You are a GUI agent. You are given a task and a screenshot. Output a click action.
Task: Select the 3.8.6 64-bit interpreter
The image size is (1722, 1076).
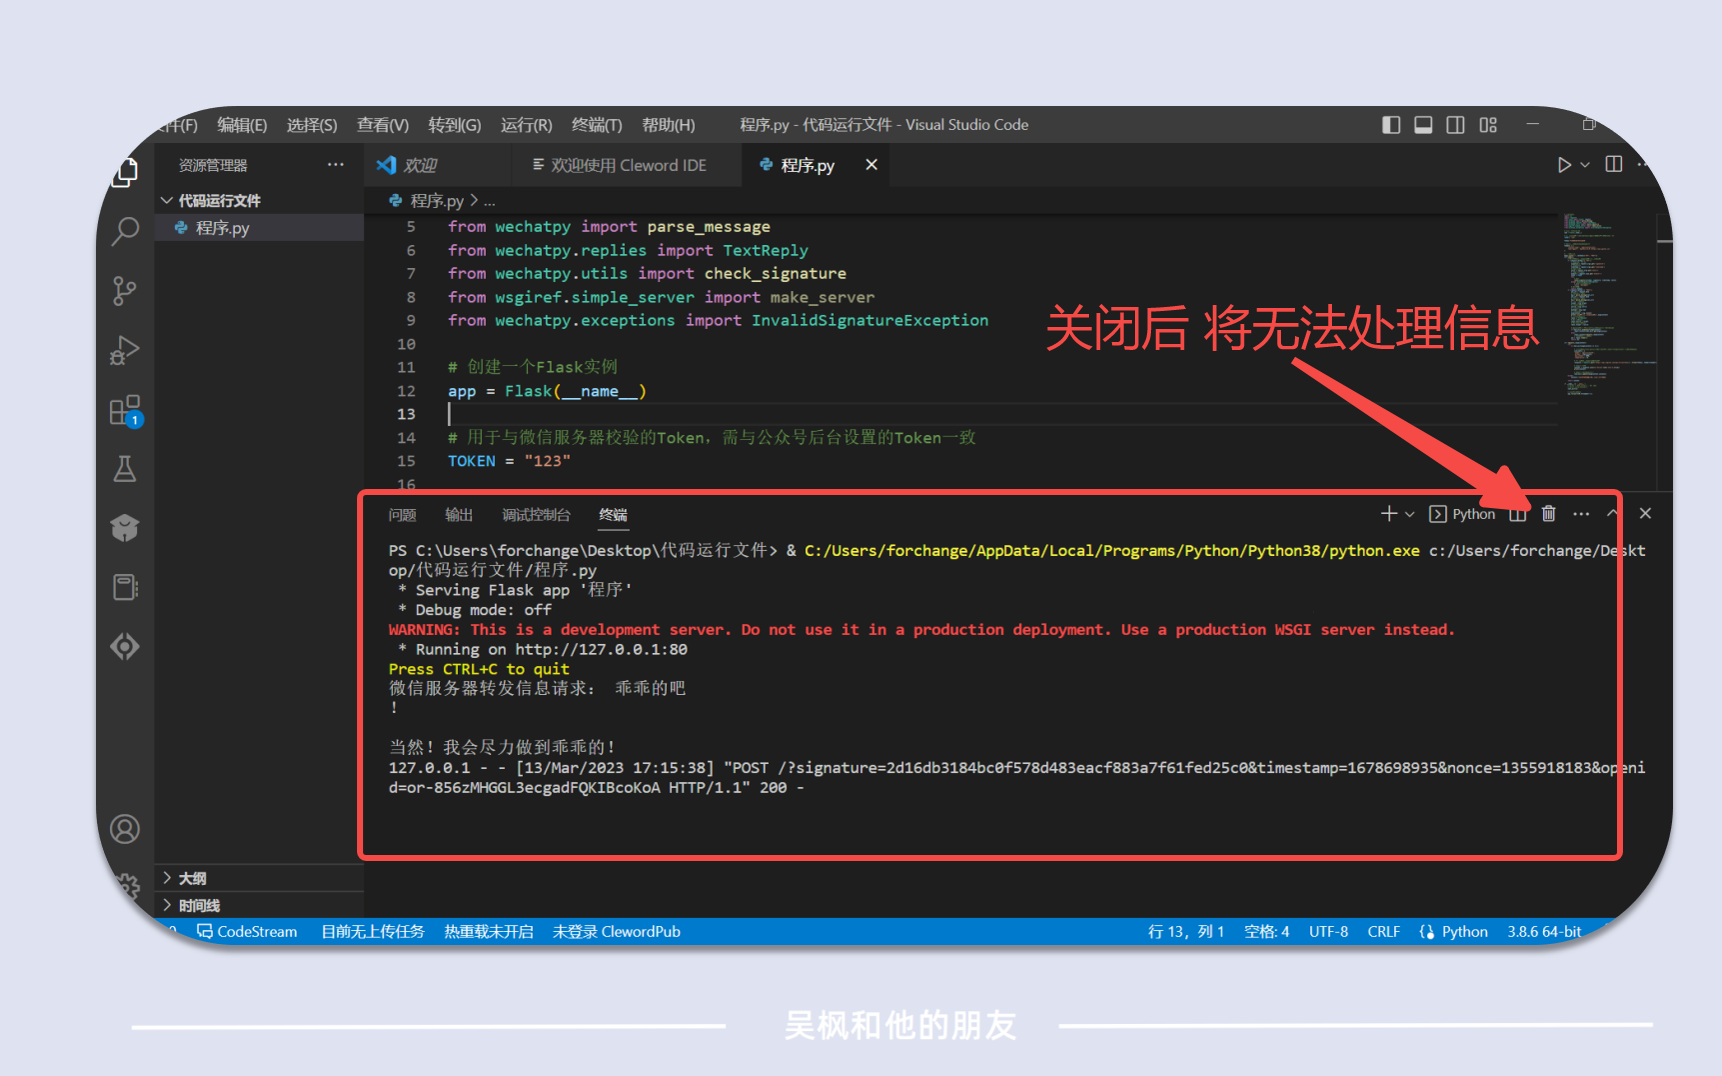click(1544, 931)
